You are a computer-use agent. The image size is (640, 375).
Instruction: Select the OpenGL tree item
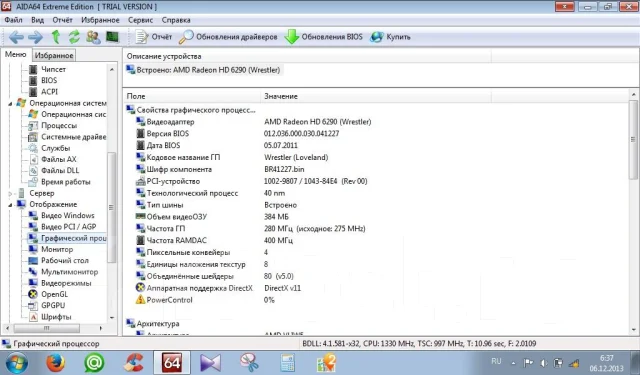[48, 294]
